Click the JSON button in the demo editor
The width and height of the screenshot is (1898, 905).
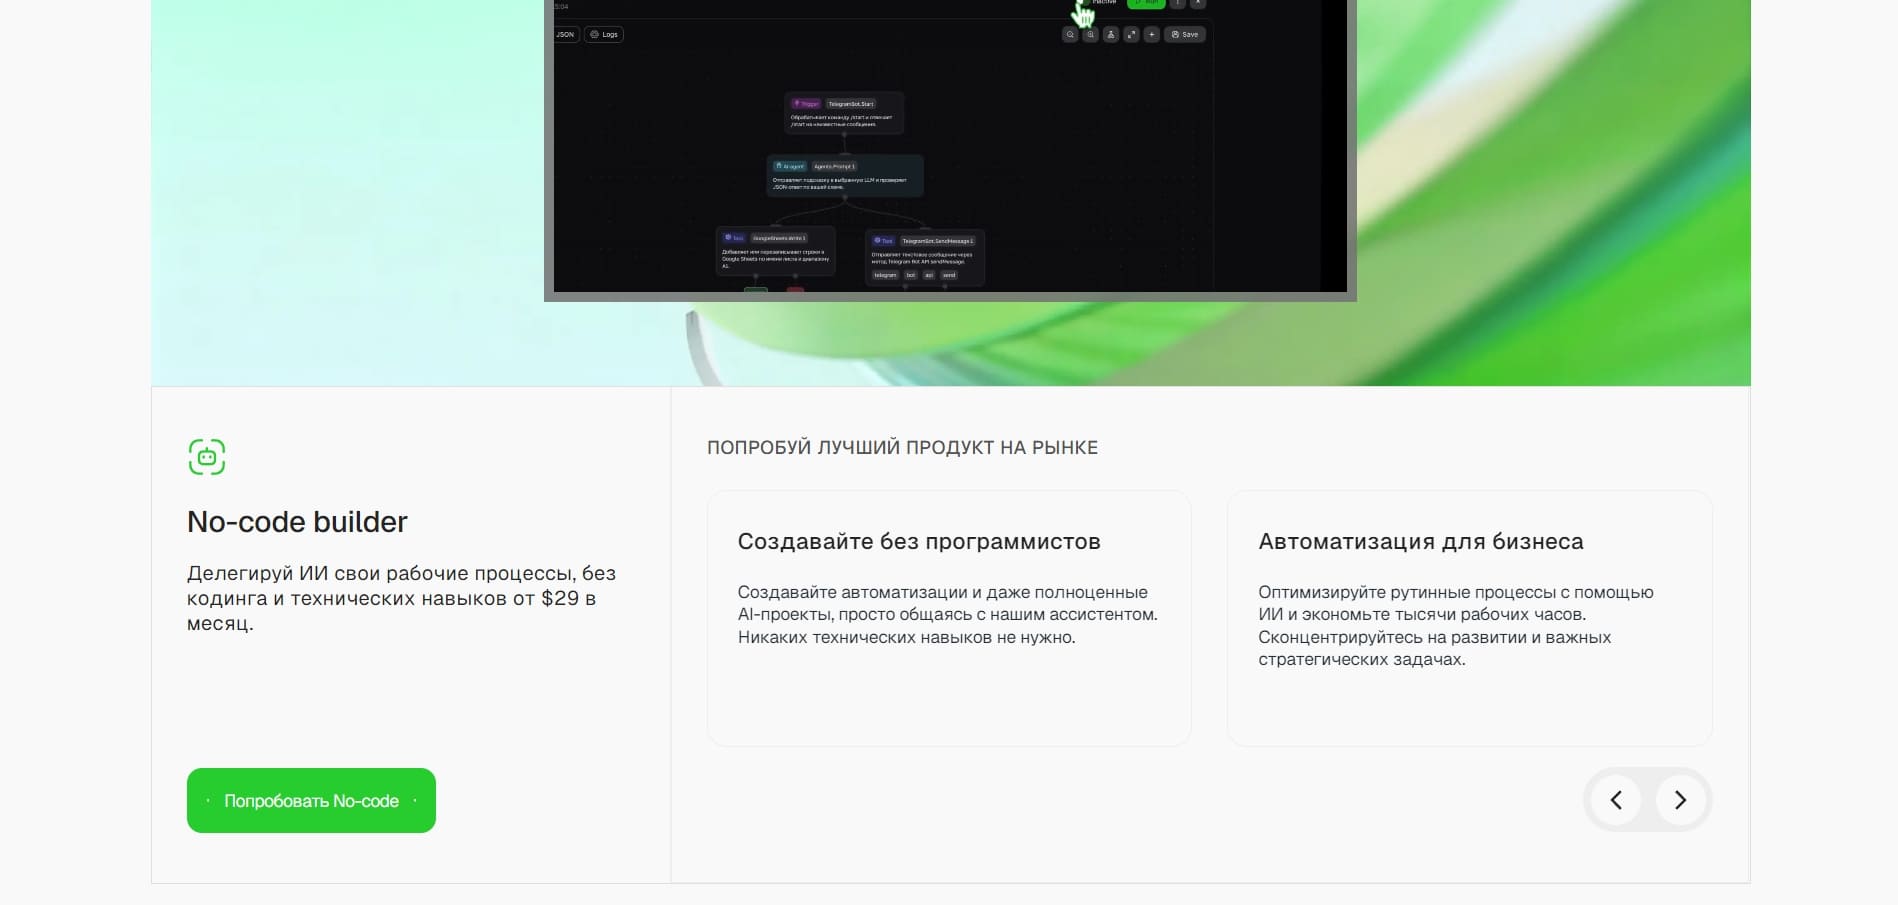(565, 34)
